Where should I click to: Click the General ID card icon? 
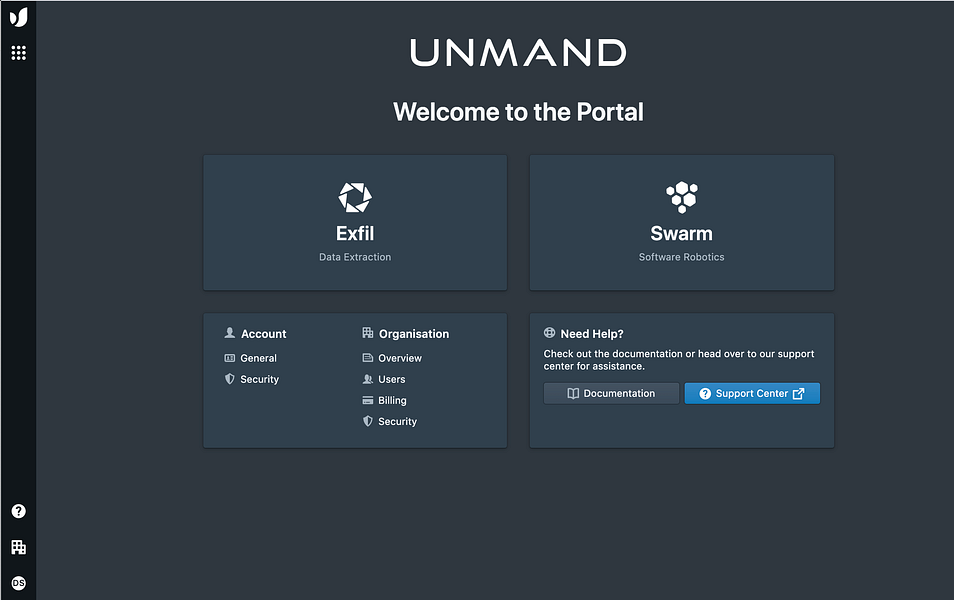229,358
